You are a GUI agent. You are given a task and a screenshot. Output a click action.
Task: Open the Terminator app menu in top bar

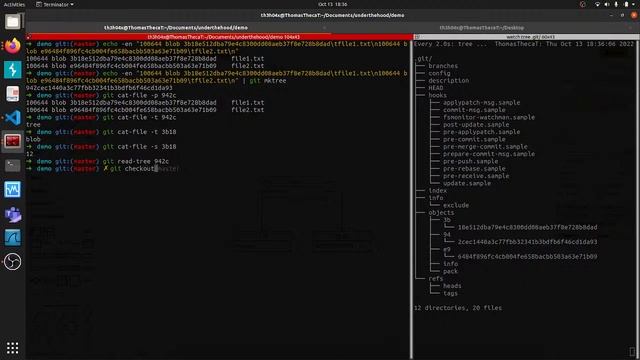(x=55, y=4)
